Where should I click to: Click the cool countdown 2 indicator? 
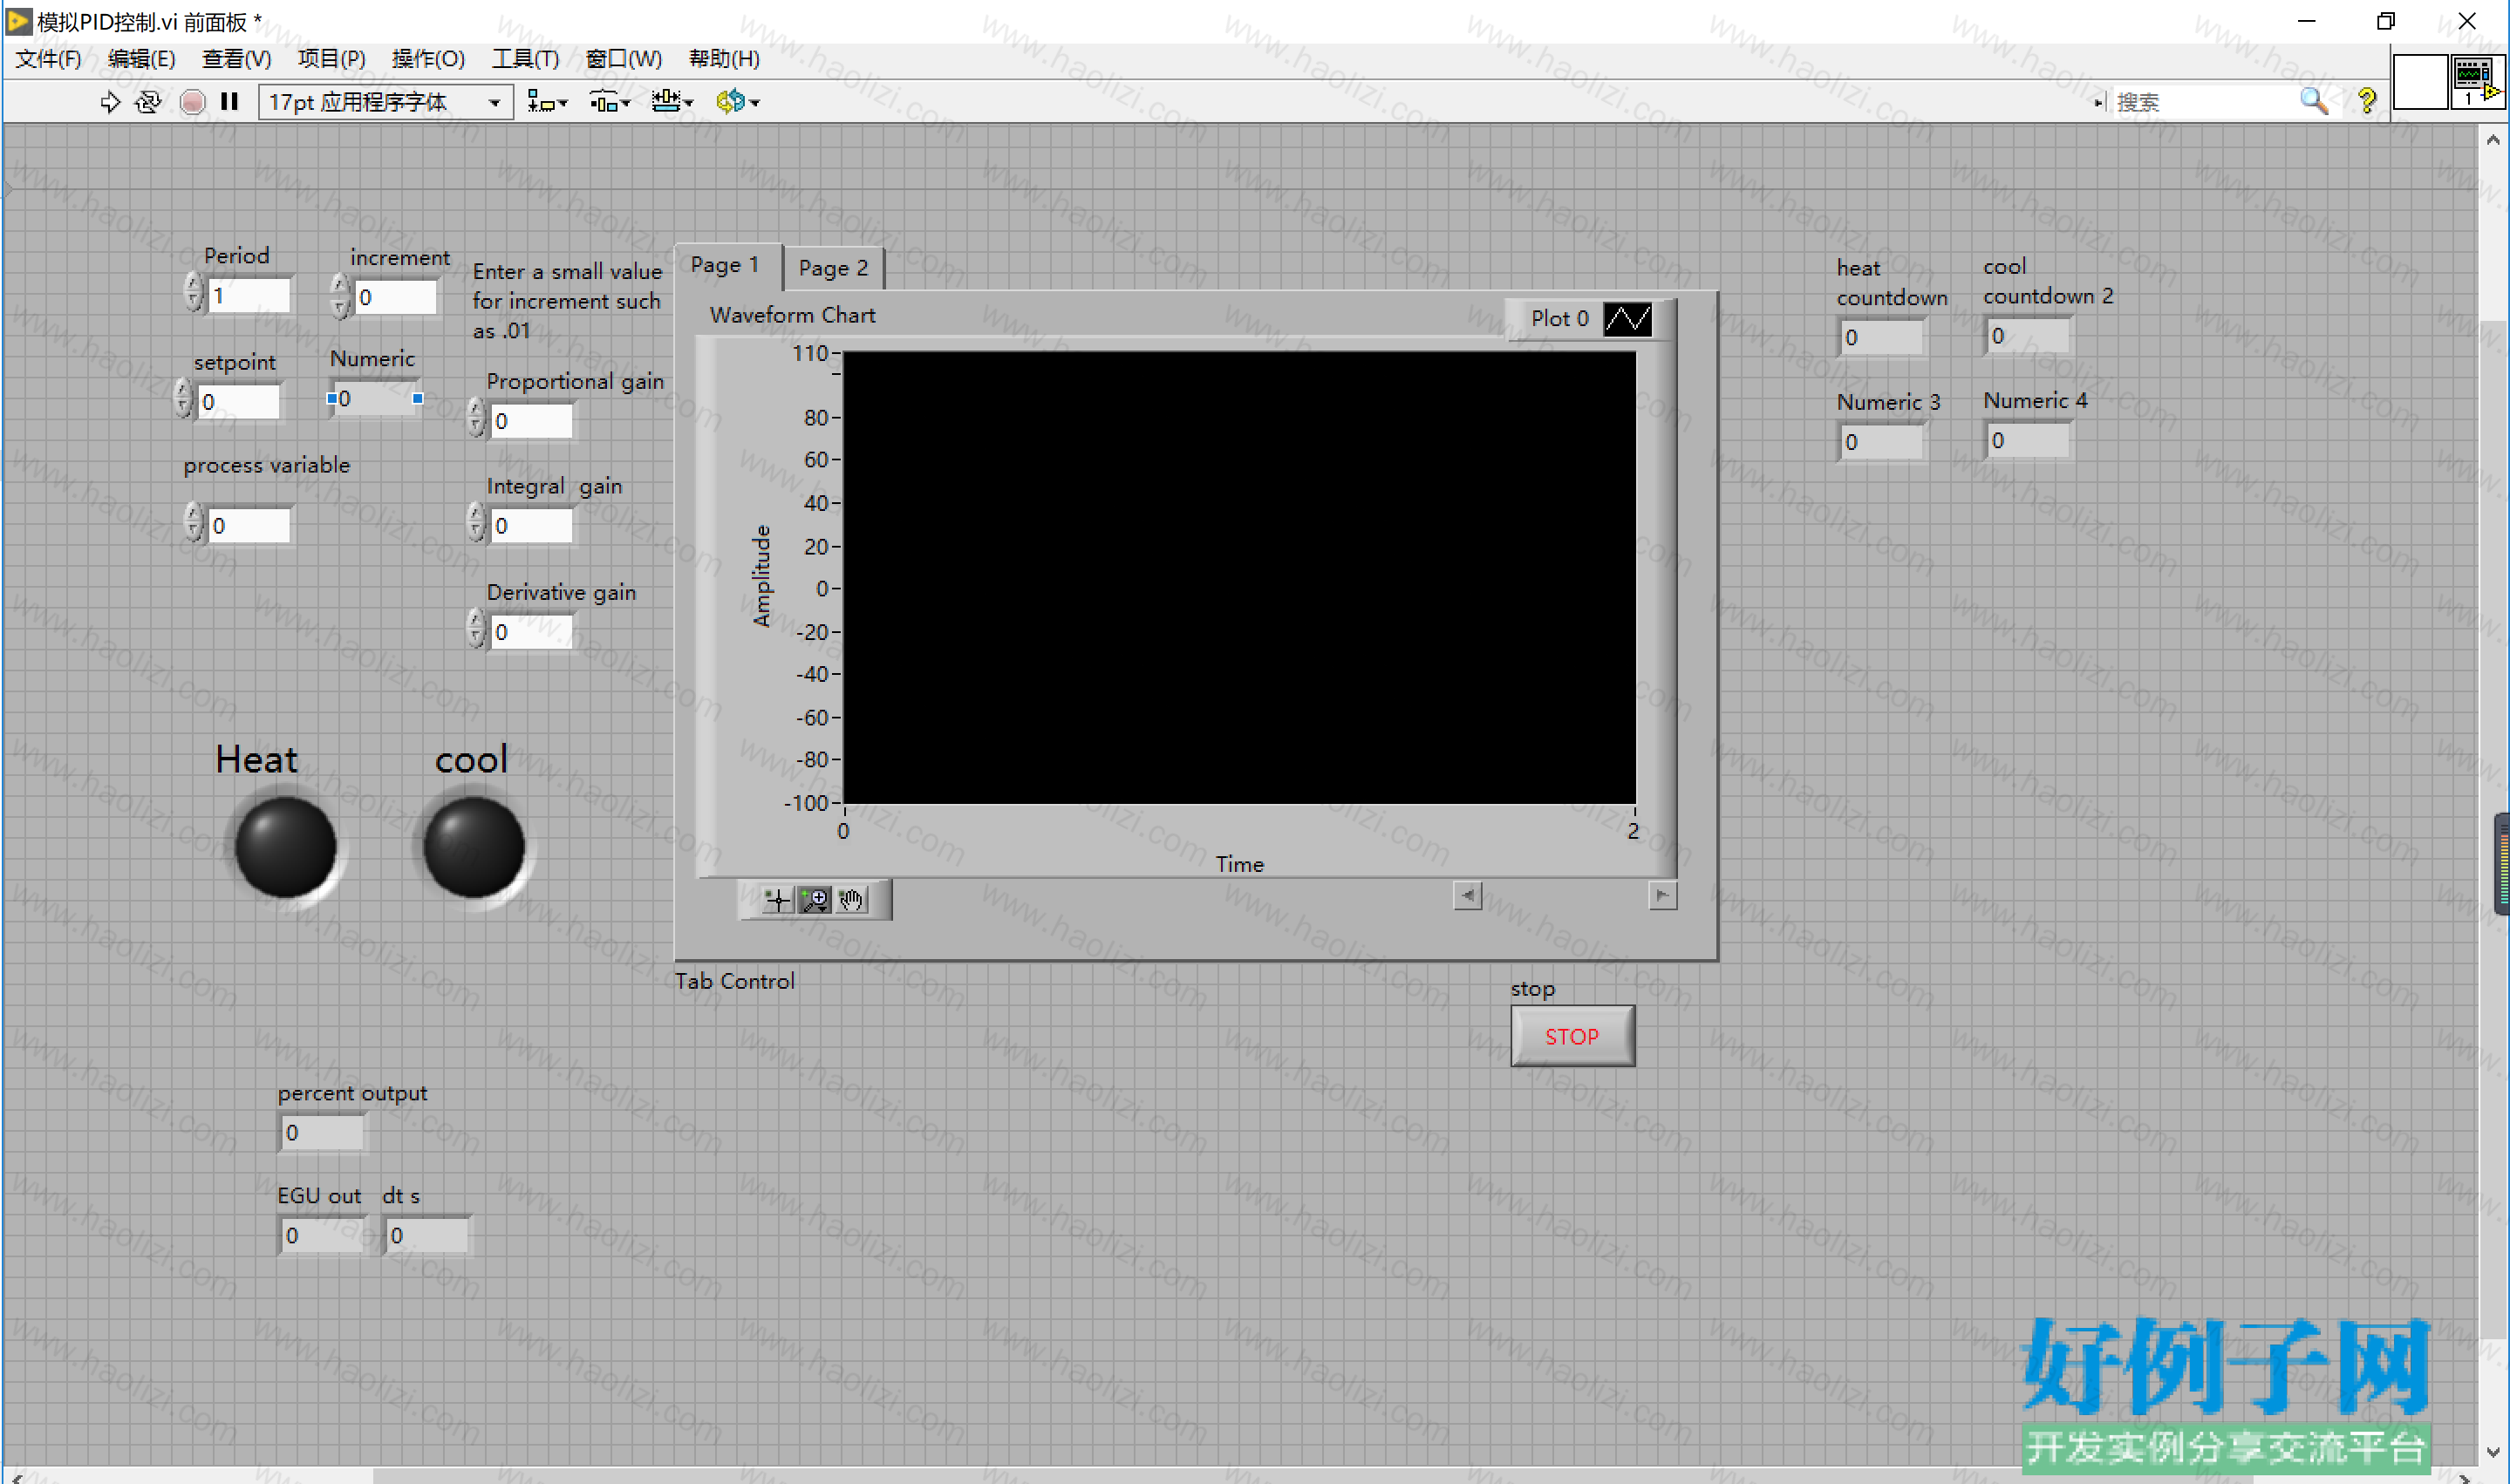pyautogui.click(x=2027, y=335)
